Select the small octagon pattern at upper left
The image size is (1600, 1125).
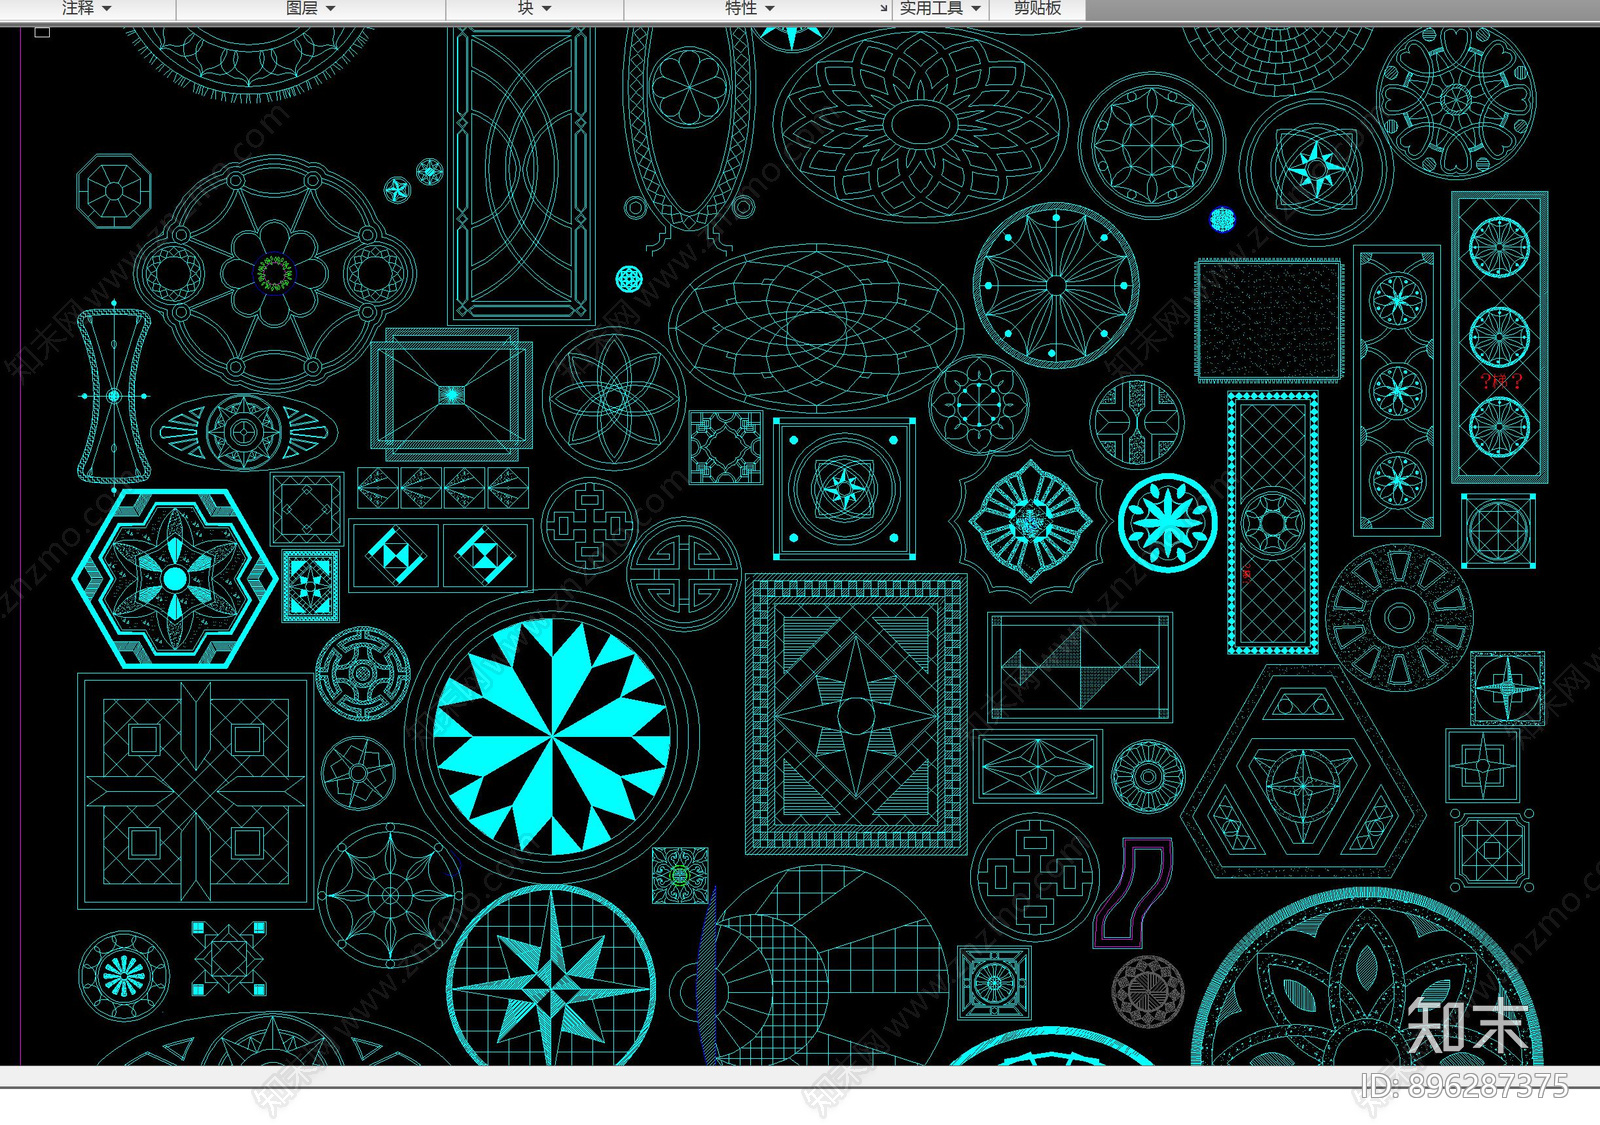pyautogui.click(x=114, y=191)
